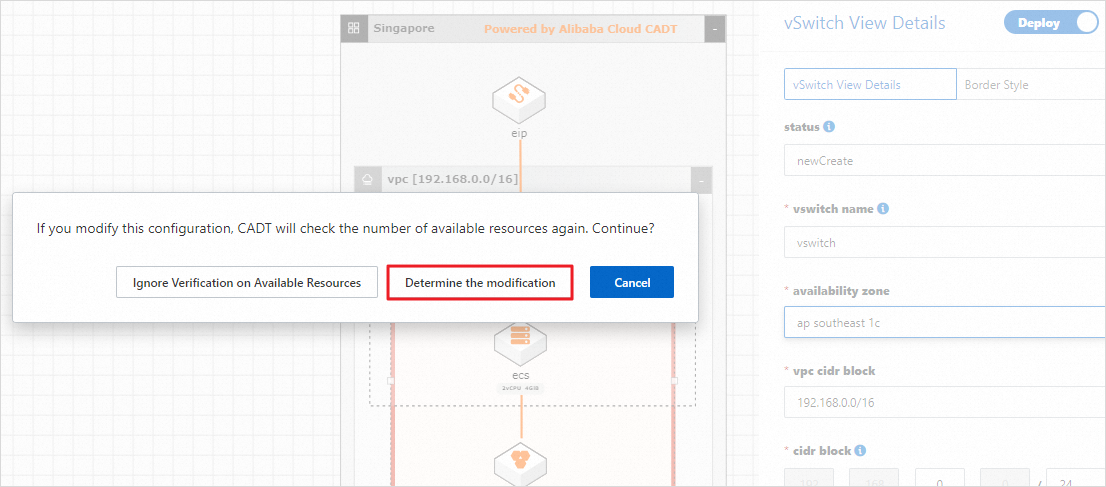
Task: Open the Border Style tab
Action: (x=996, y=85)
